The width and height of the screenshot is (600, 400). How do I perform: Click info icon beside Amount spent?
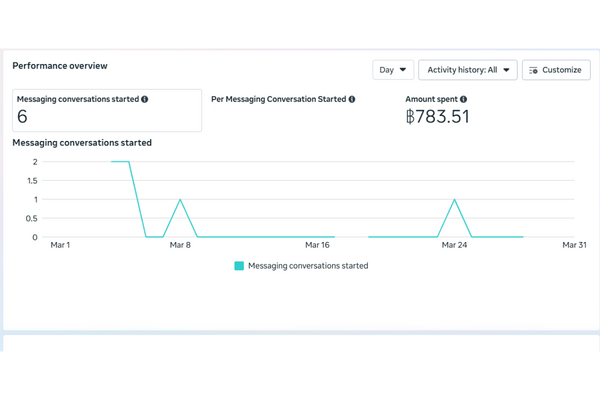click(464, 100)
